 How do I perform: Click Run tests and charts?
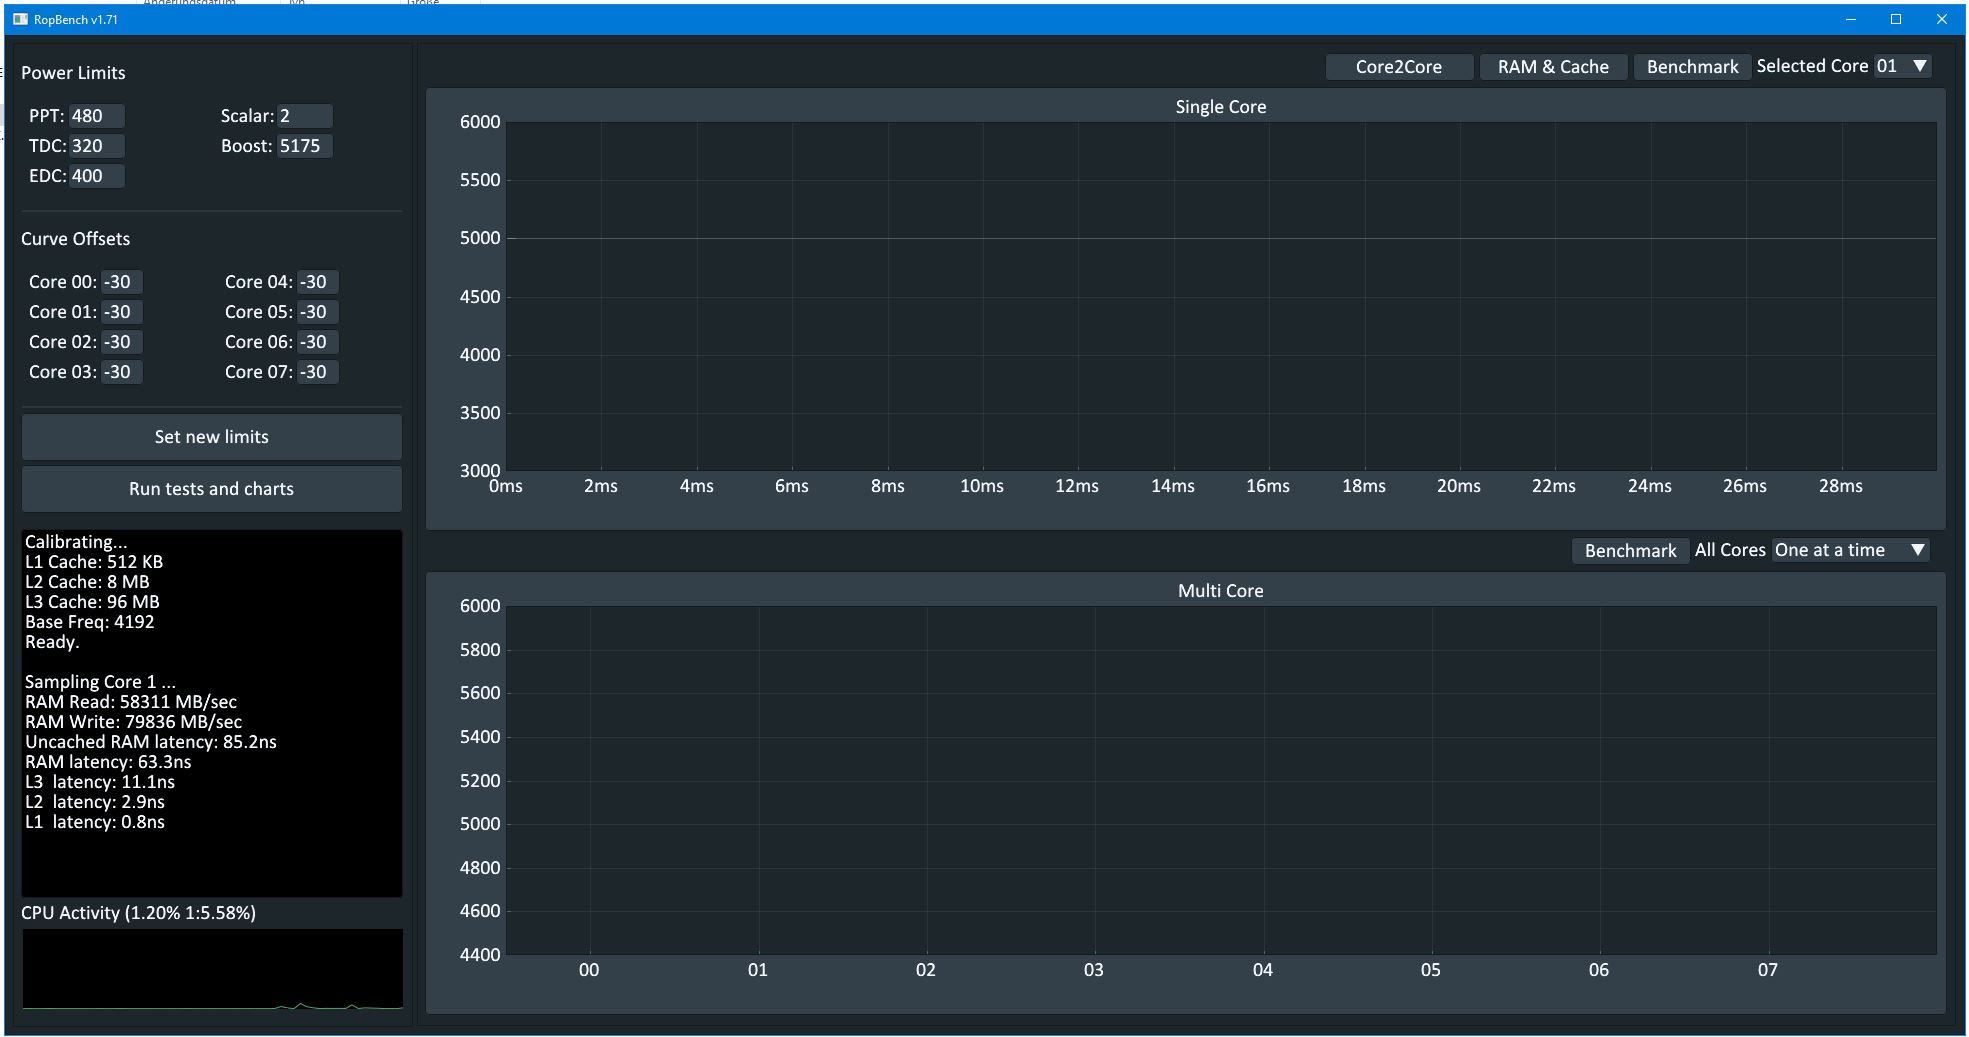[212, 489]
